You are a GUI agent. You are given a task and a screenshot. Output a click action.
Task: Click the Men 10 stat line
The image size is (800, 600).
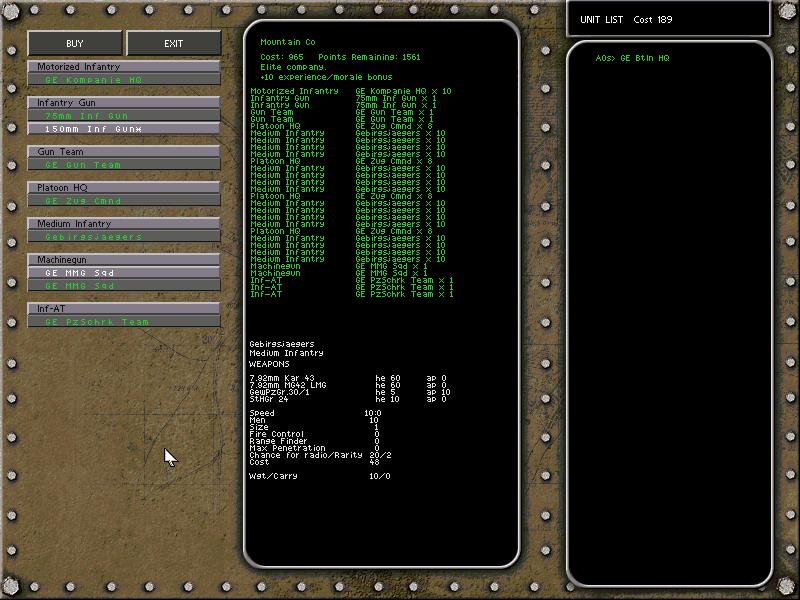314,420
